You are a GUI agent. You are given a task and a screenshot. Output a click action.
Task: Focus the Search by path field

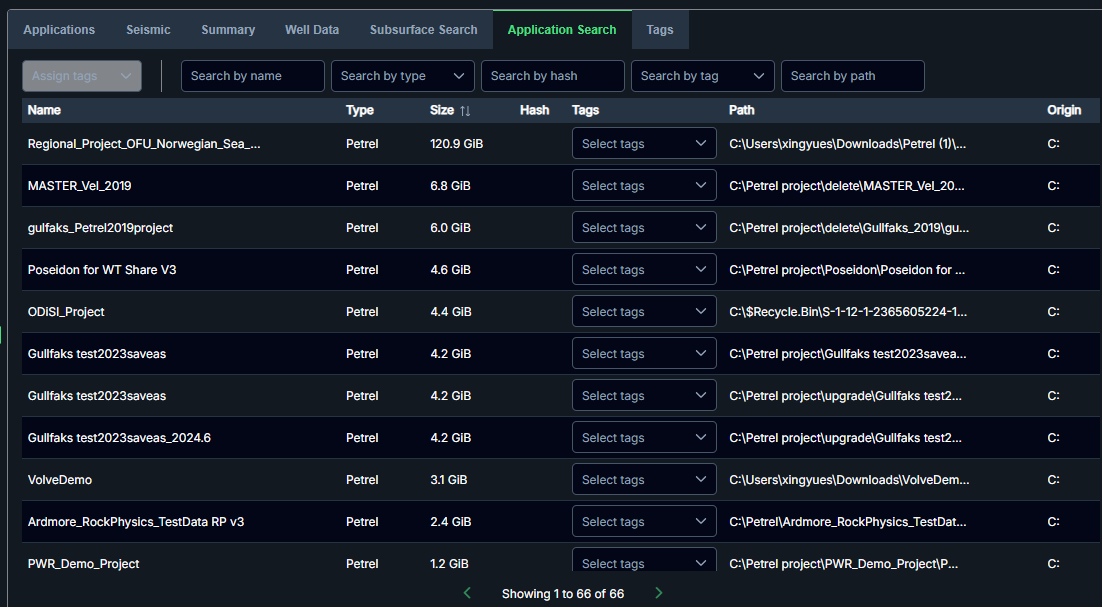point(853,76)
